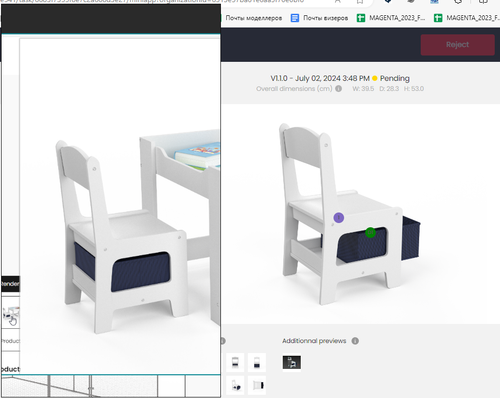Open MAGENTA_2023 bookmark right after Почты визеров
The width and height of the screenshot is (500, 398).
[x=391, y=18]
